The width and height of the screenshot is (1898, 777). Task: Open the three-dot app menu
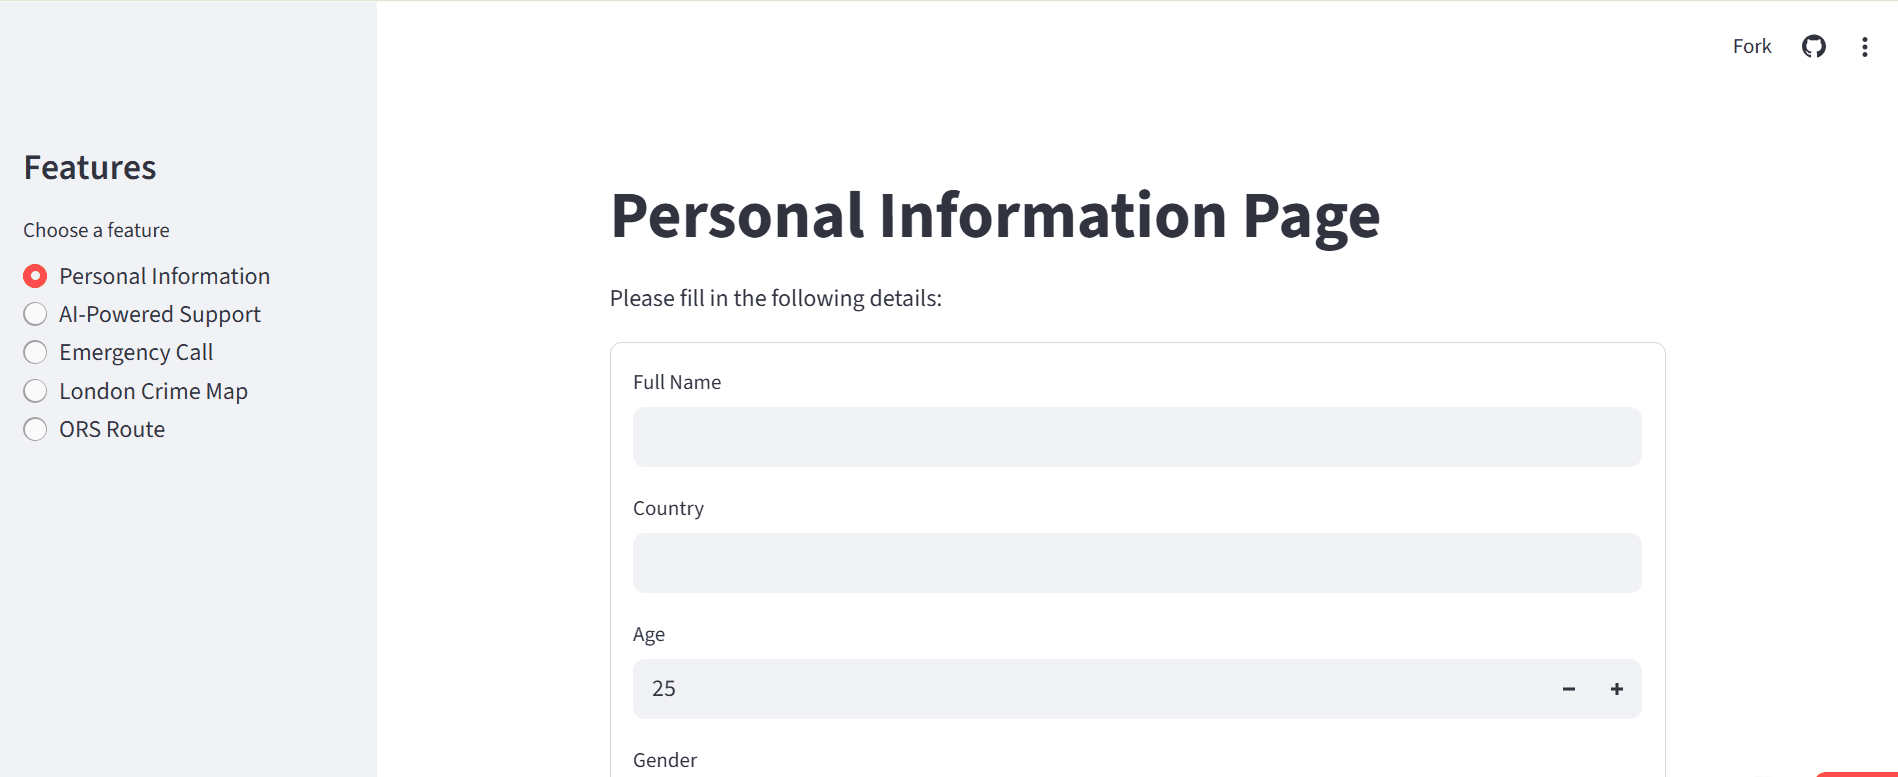[x=1864, y=47]
